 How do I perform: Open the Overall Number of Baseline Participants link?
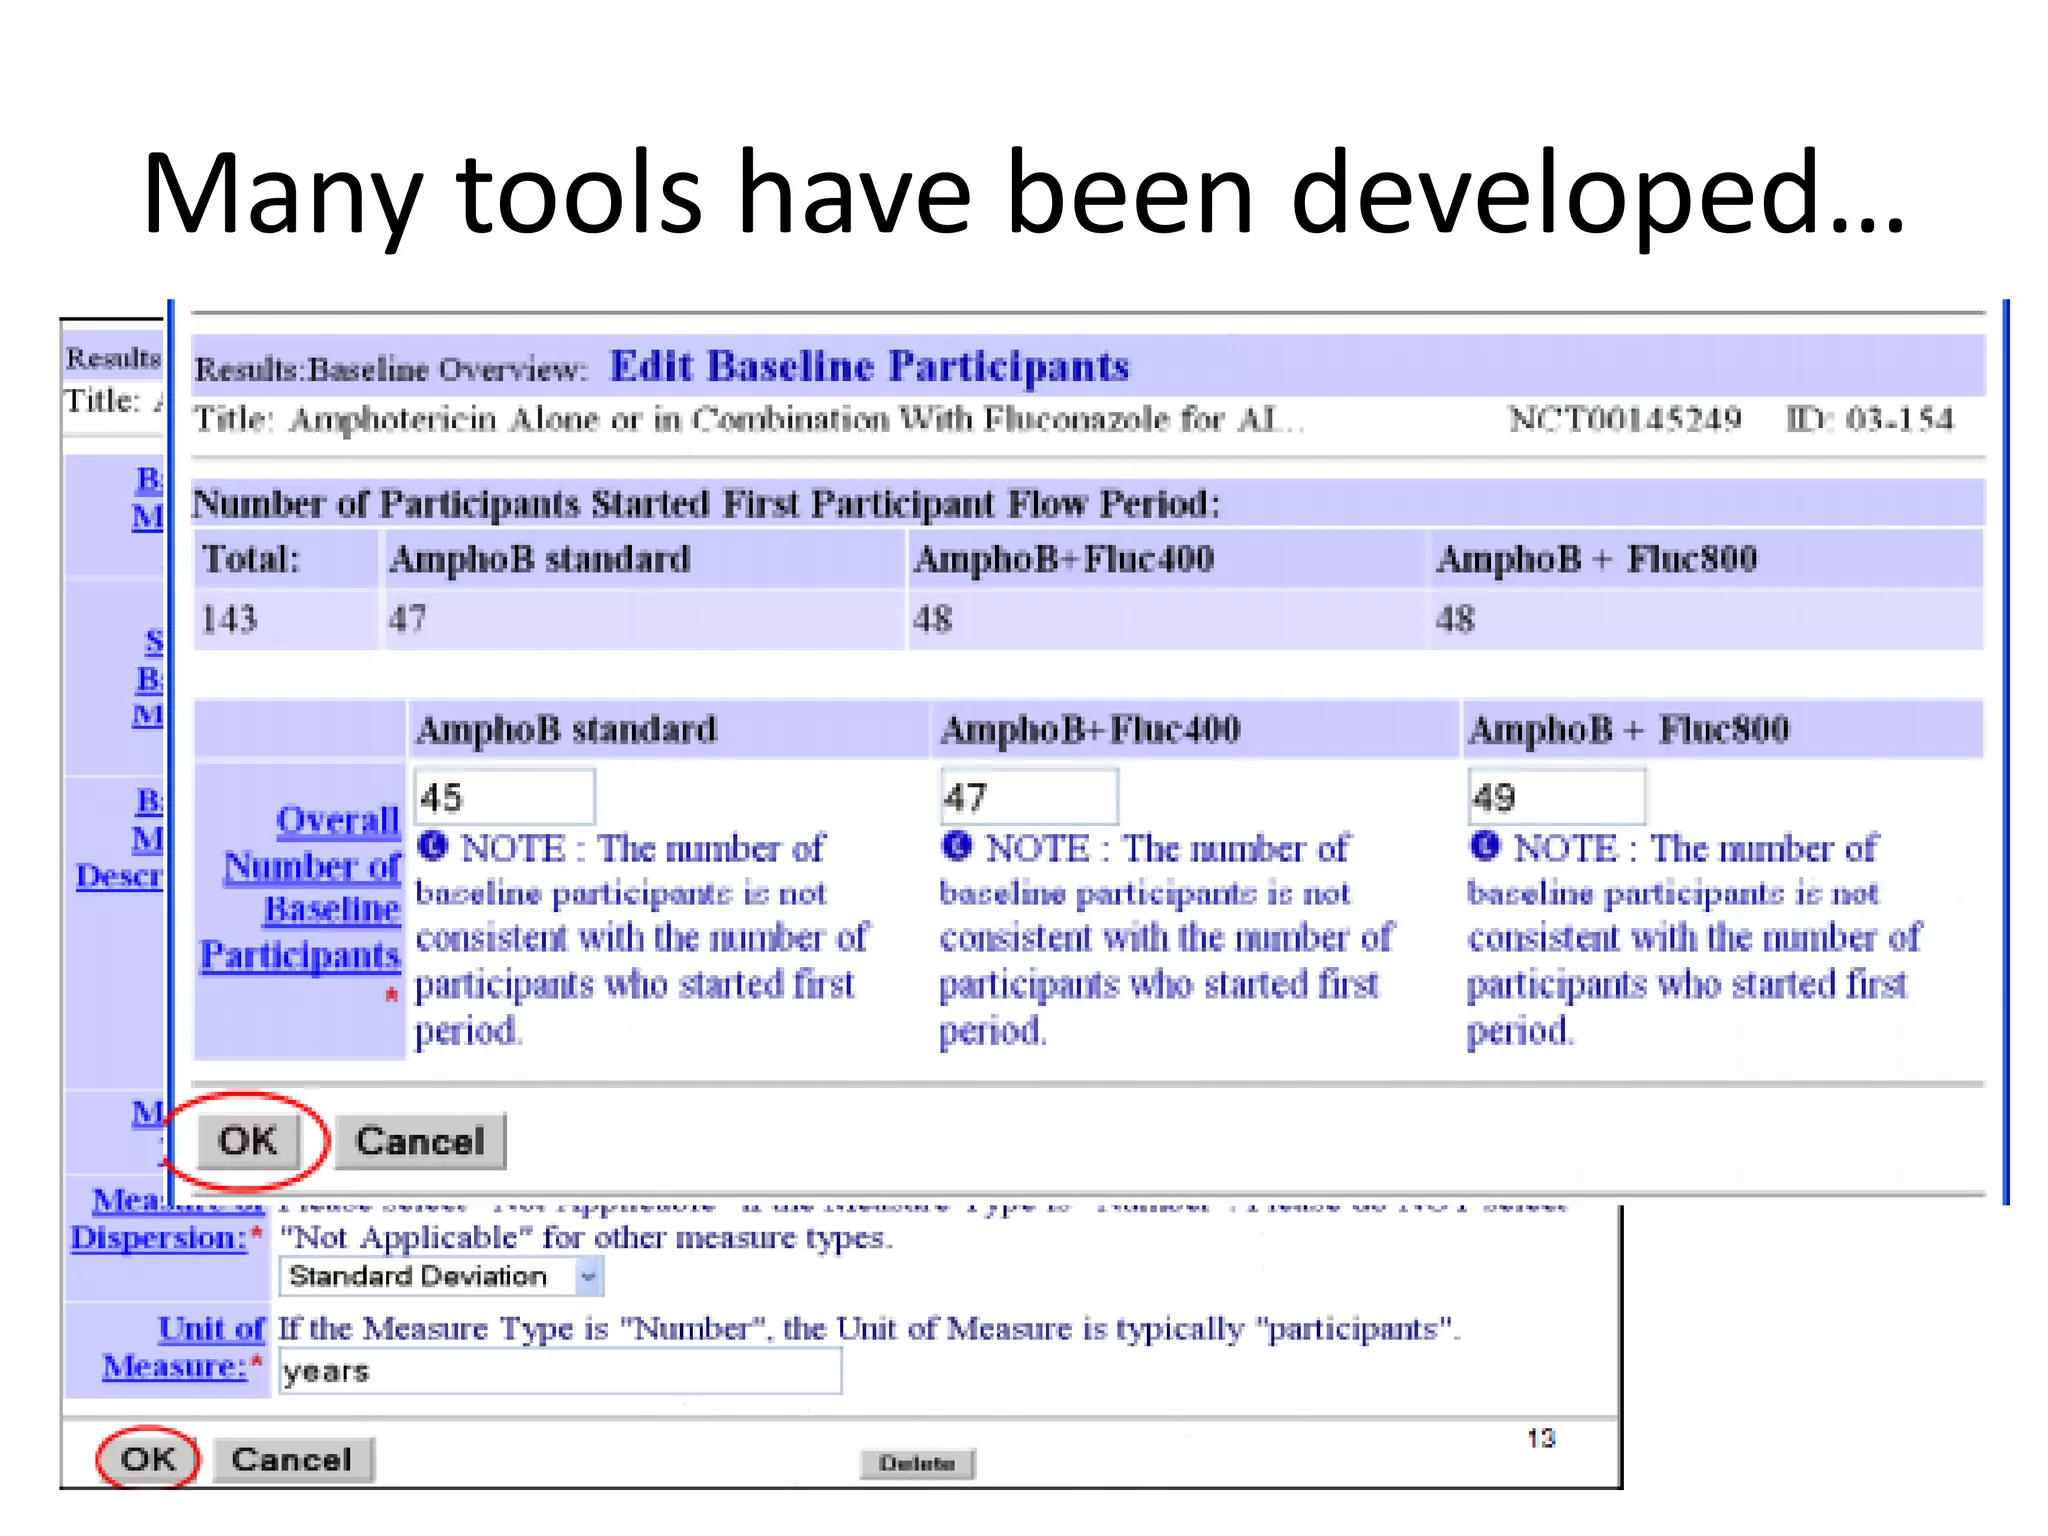pos(300,887)
